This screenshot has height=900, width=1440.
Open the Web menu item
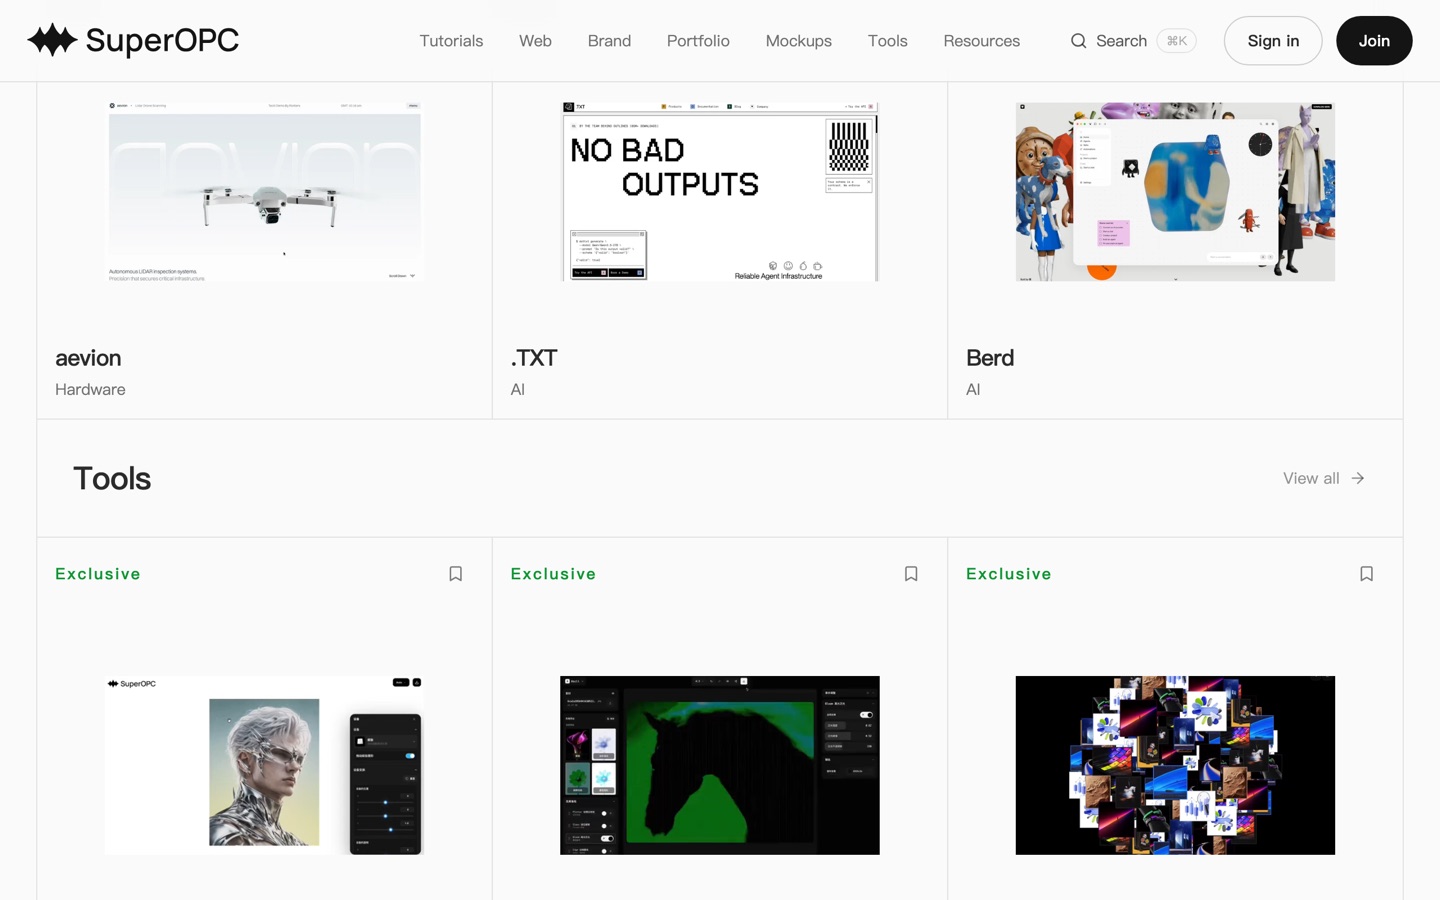pos(535,41)
